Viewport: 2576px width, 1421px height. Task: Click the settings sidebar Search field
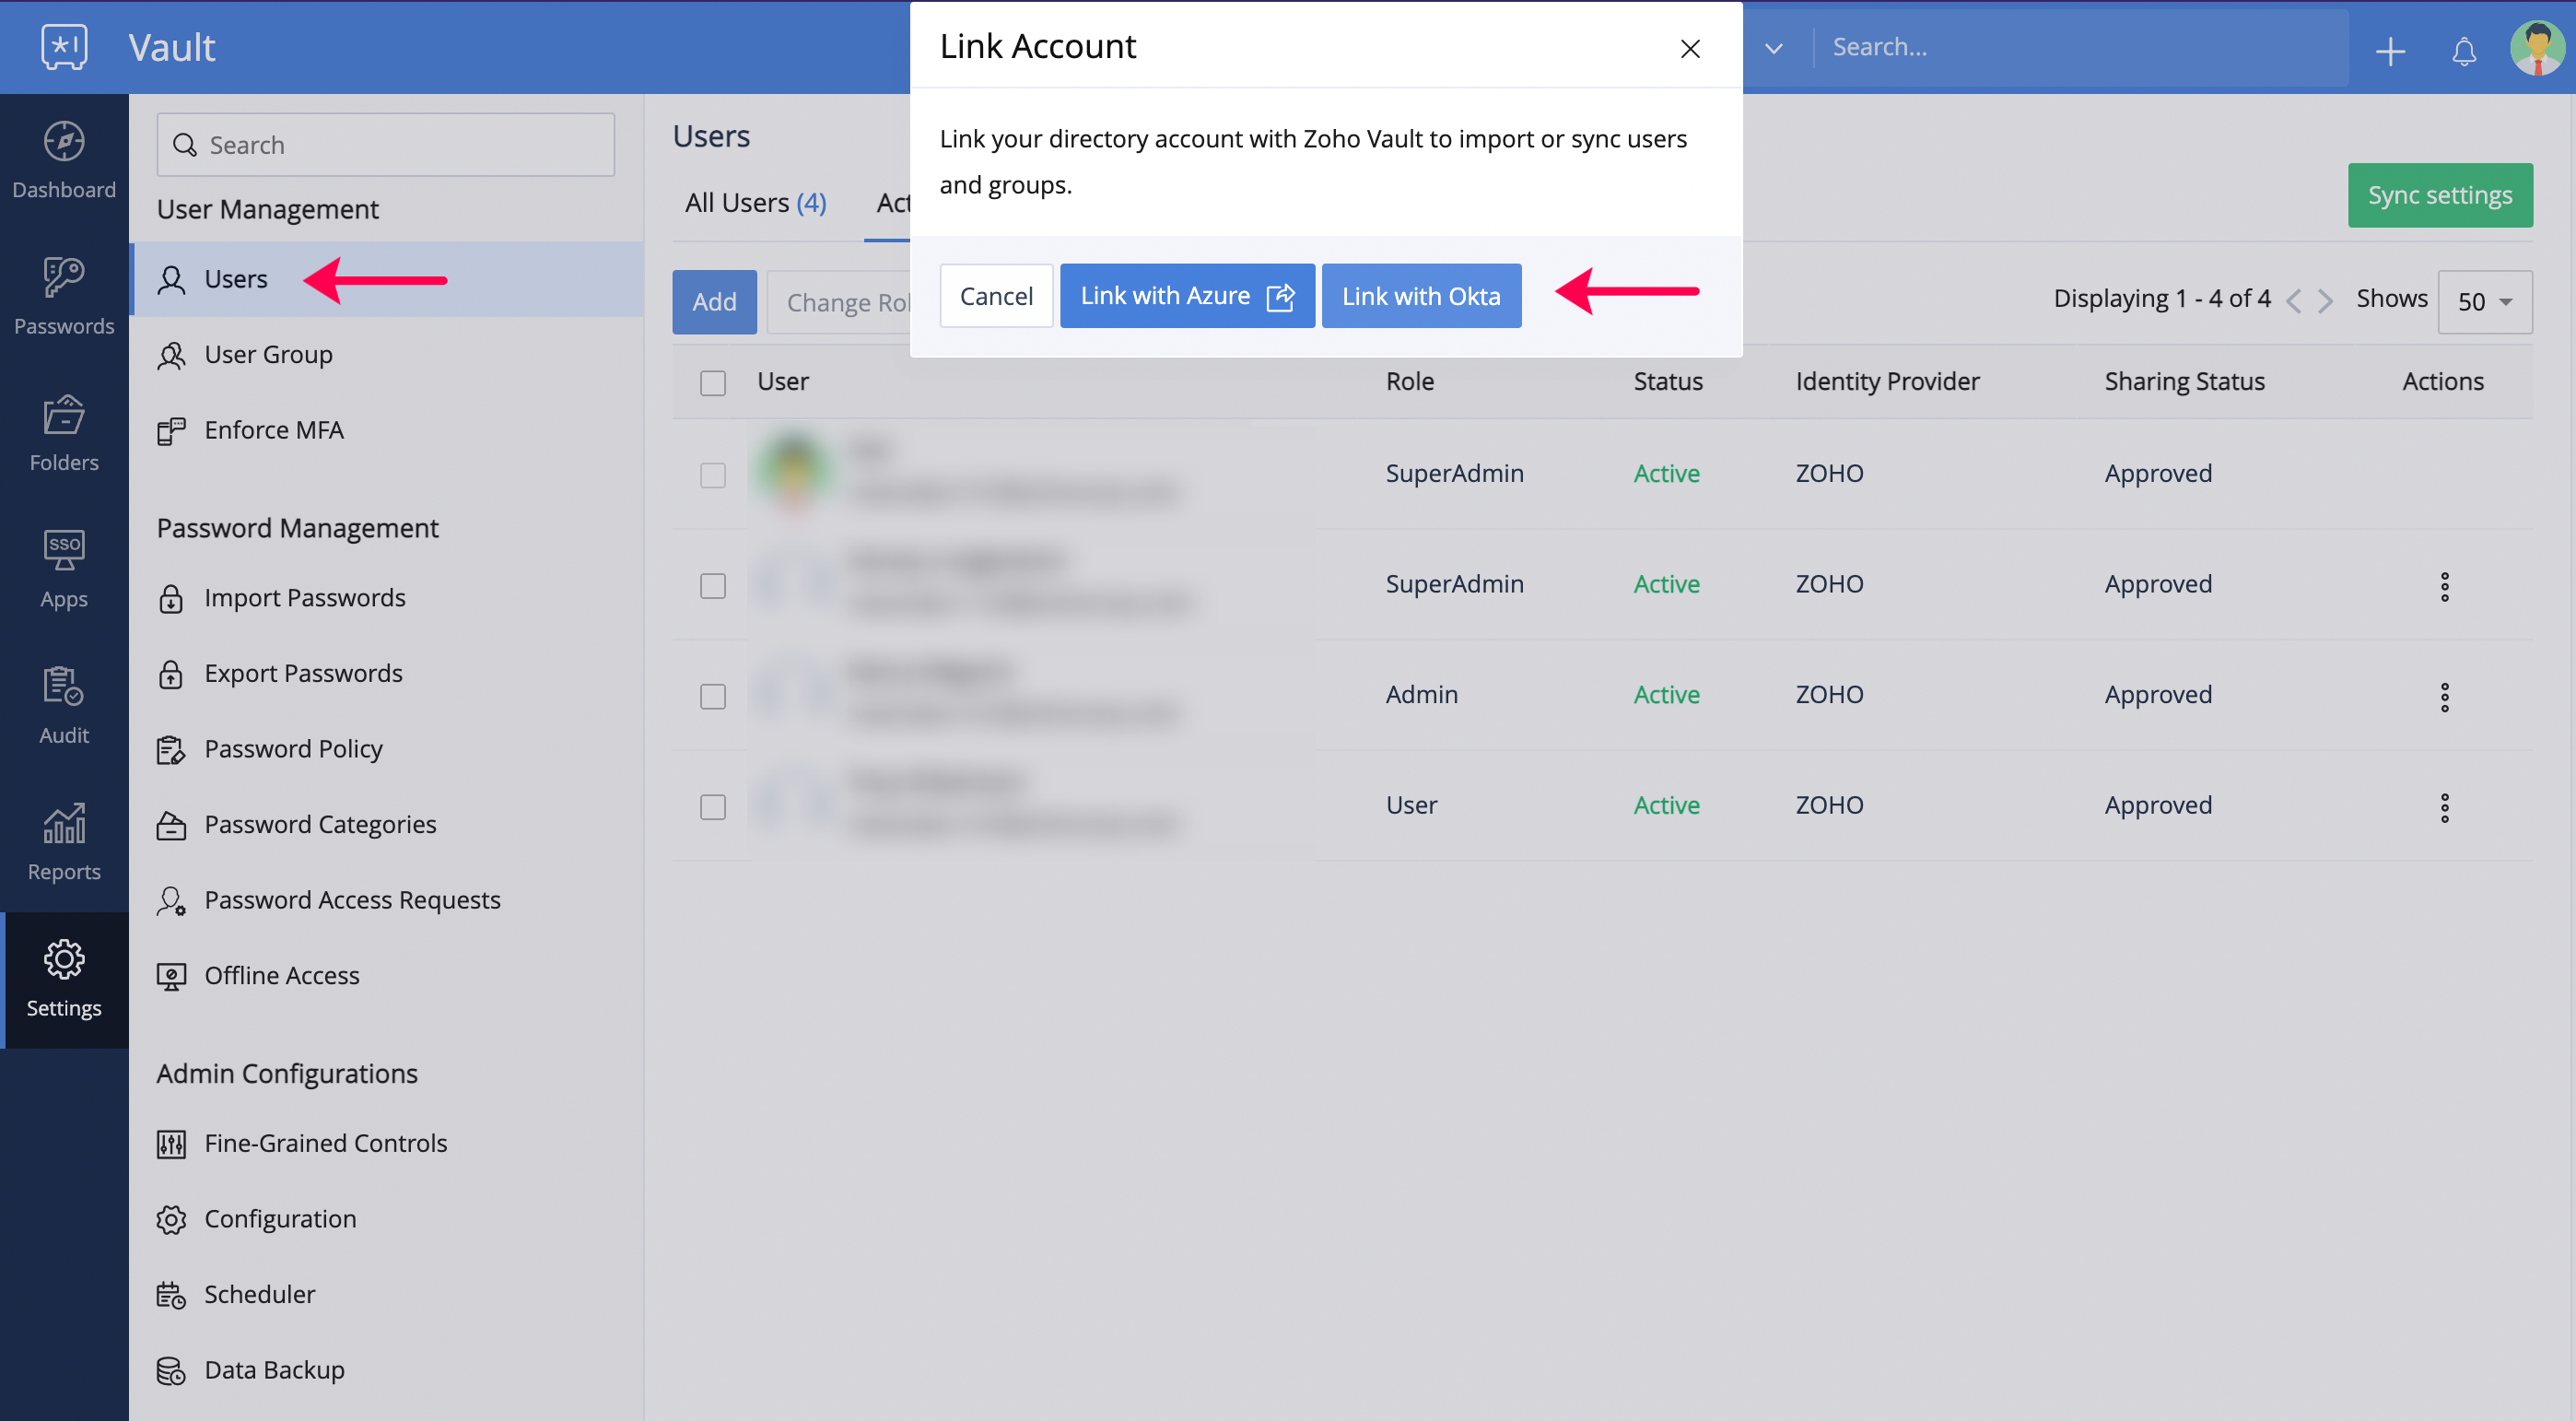coord(386,145)
